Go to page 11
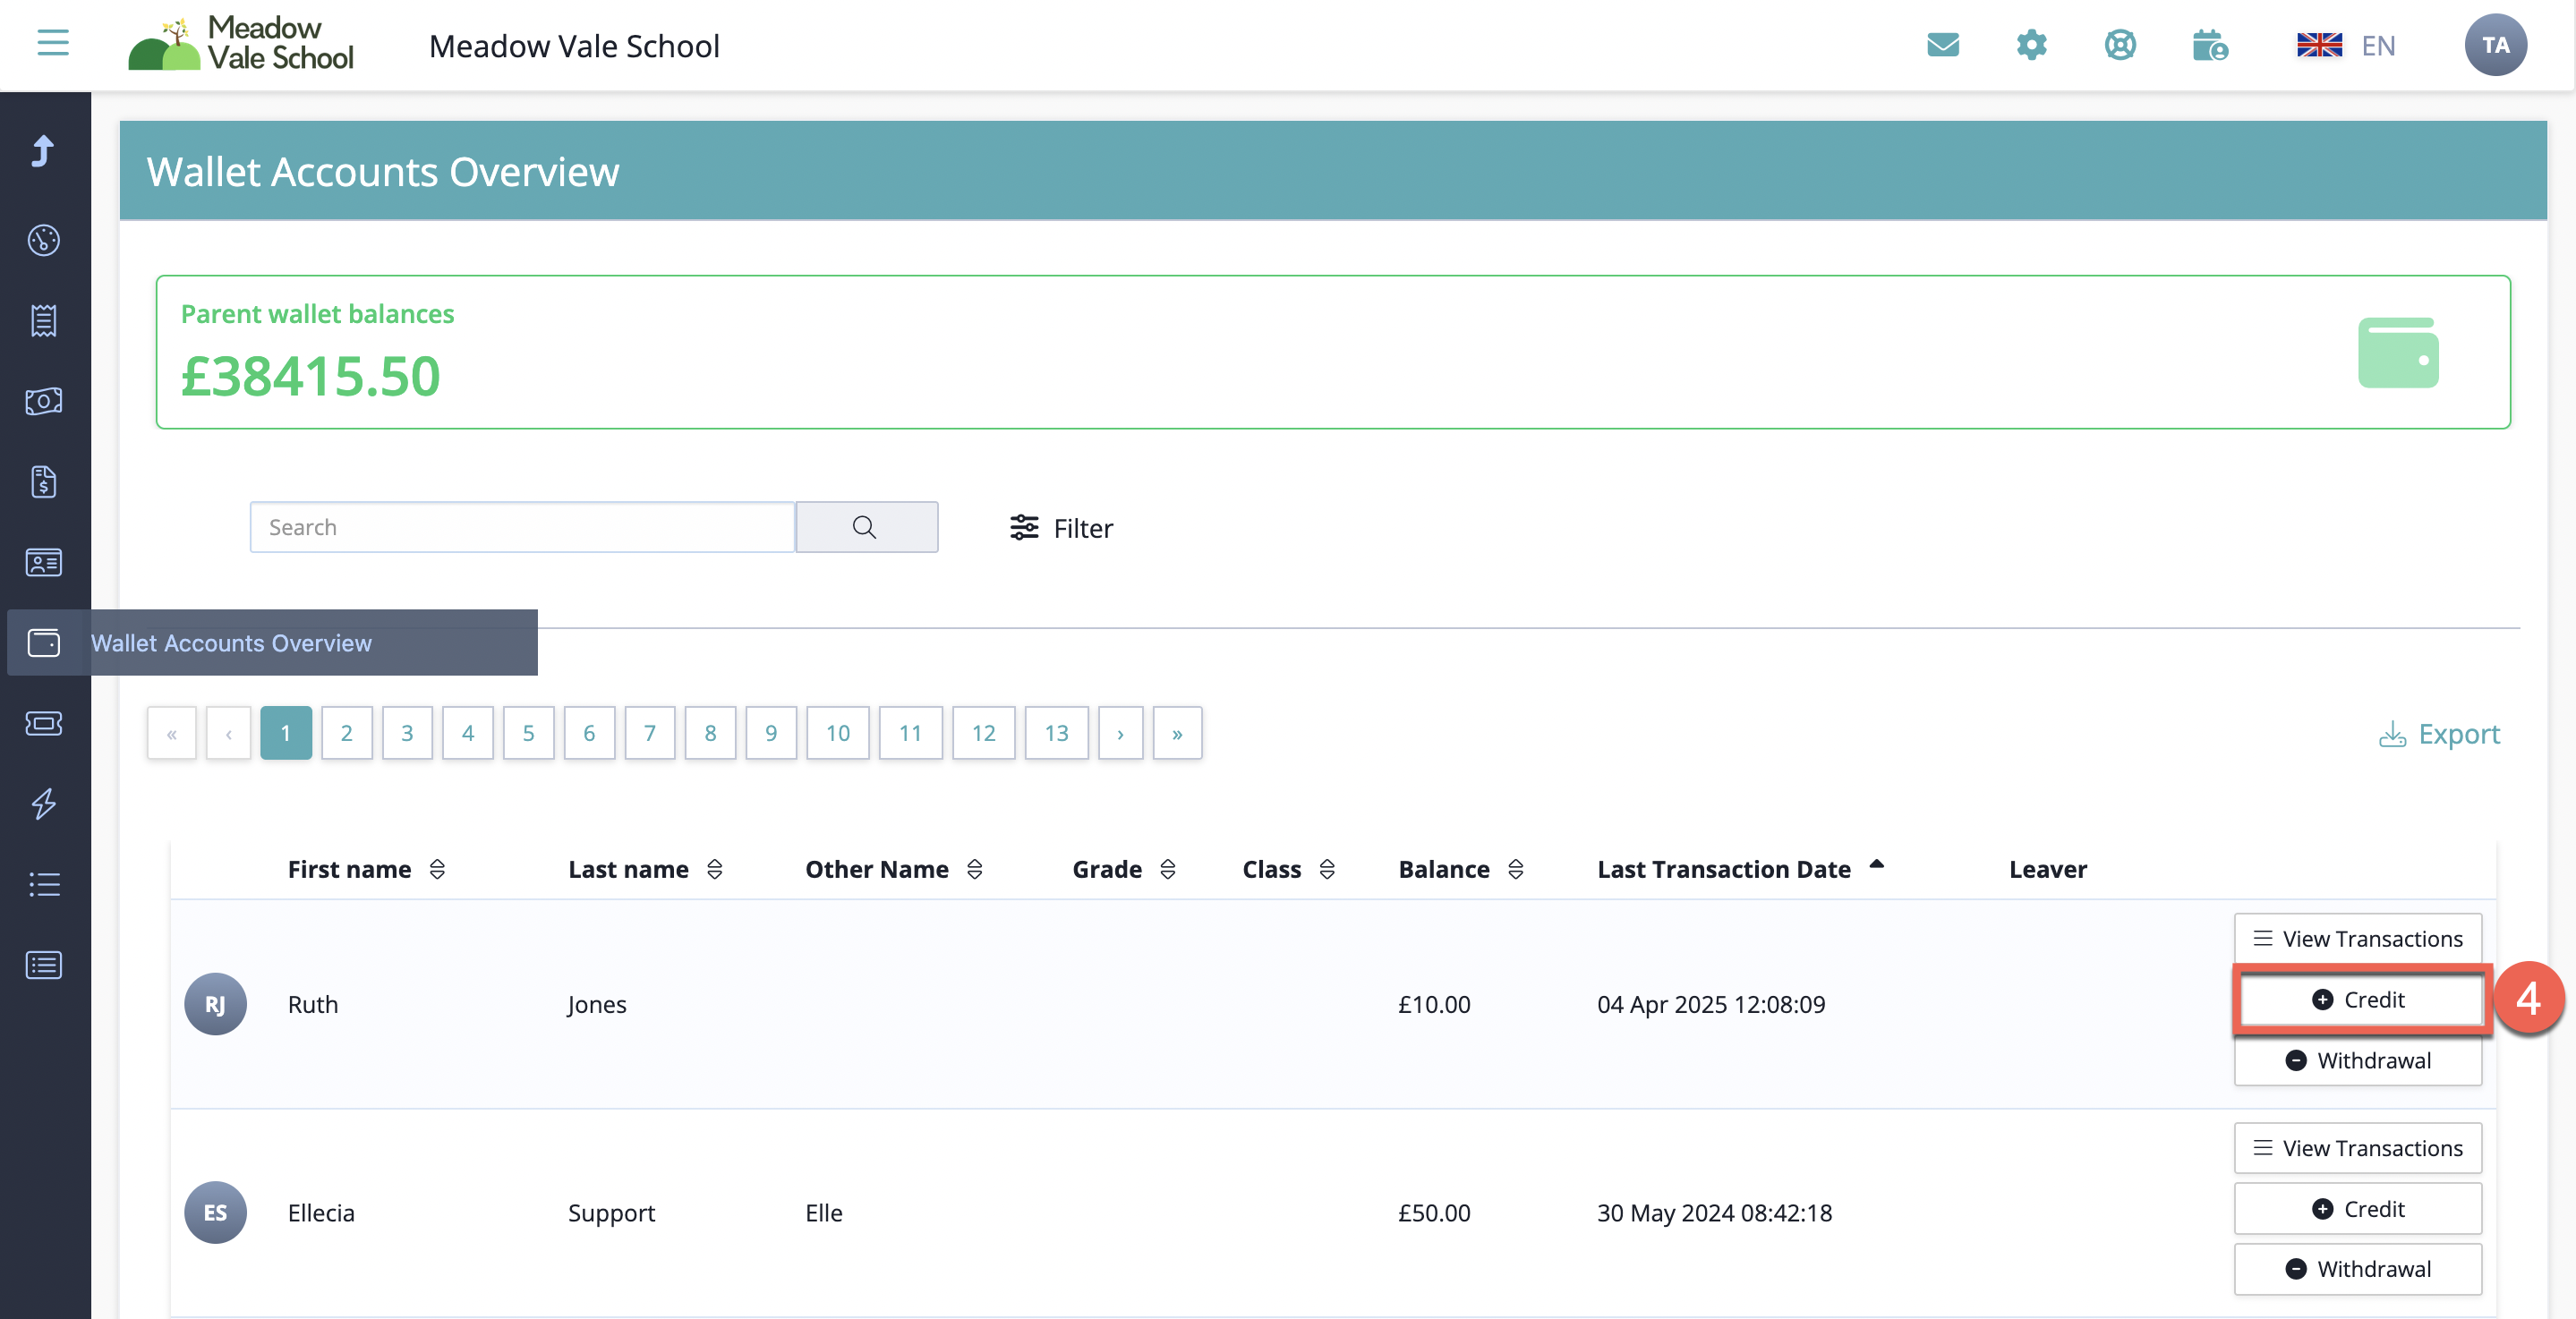The height and width of the screenshot is (1319, 2576). [x=911, y=733]
